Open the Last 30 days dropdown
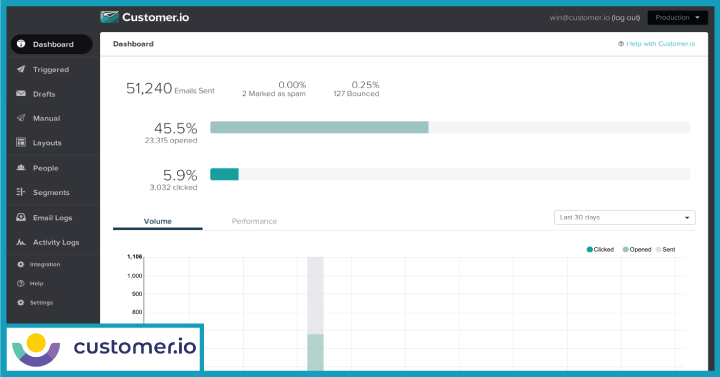This screenshot has height=377, width=720. coord(624,217)
